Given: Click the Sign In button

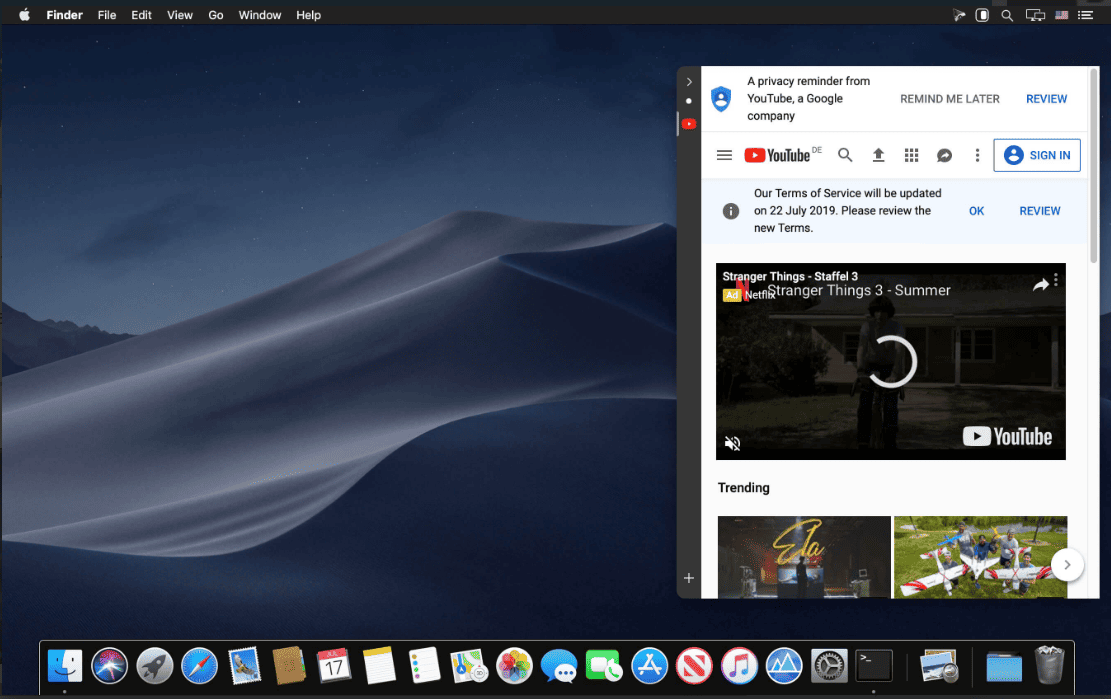Looking at the screenshot, I should click(x=1037, y=155).
